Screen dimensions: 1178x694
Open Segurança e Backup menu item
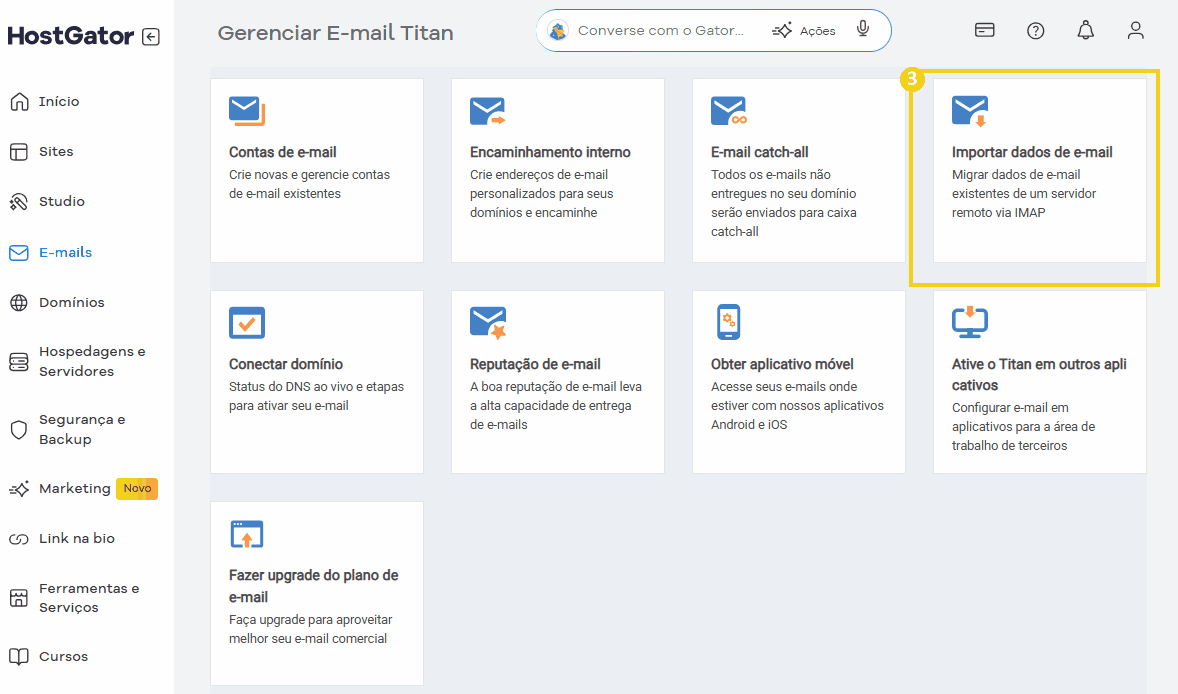(x=82, y=430)
